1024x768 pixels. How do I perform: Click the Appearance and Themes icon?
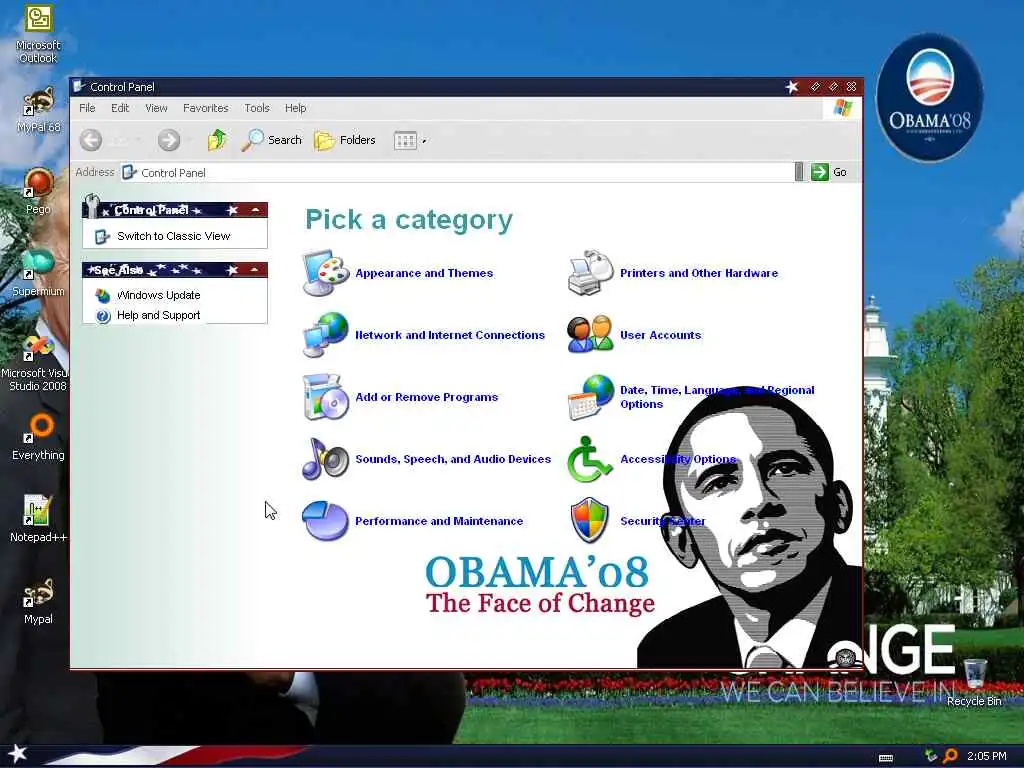tap(326, 273)
